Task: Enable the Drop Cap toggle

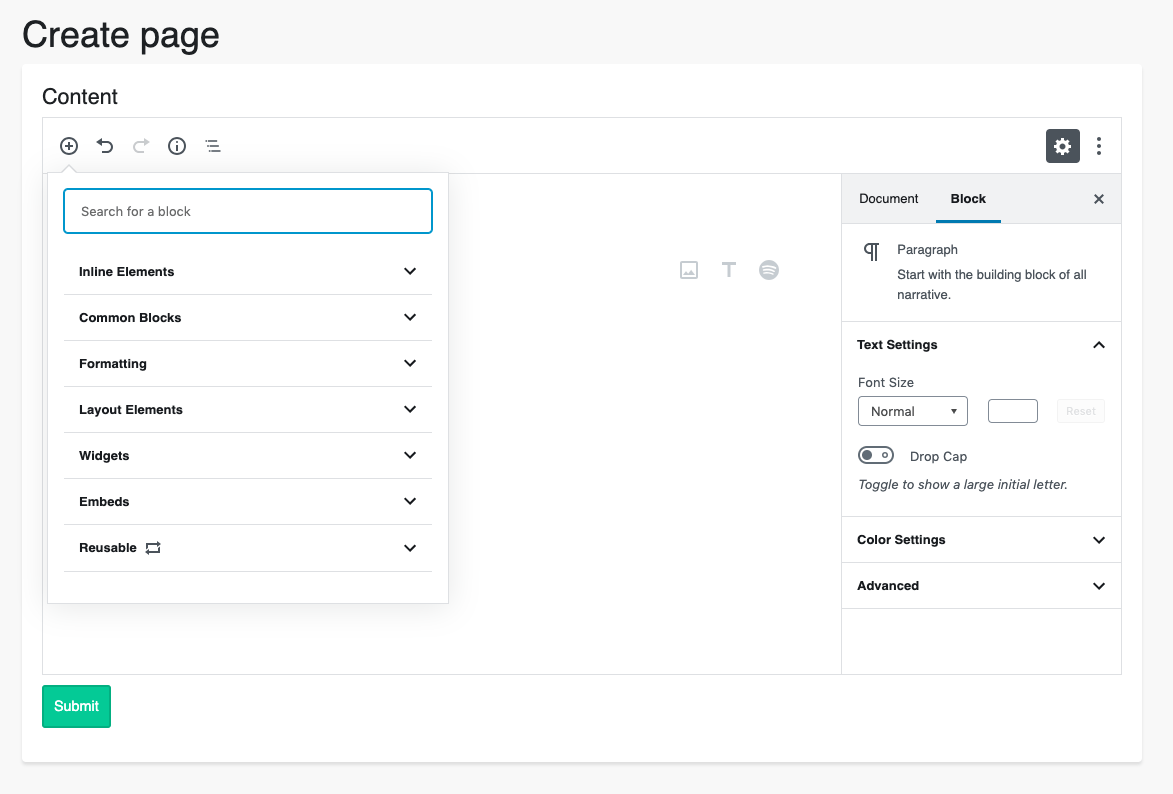Action: 876,456
